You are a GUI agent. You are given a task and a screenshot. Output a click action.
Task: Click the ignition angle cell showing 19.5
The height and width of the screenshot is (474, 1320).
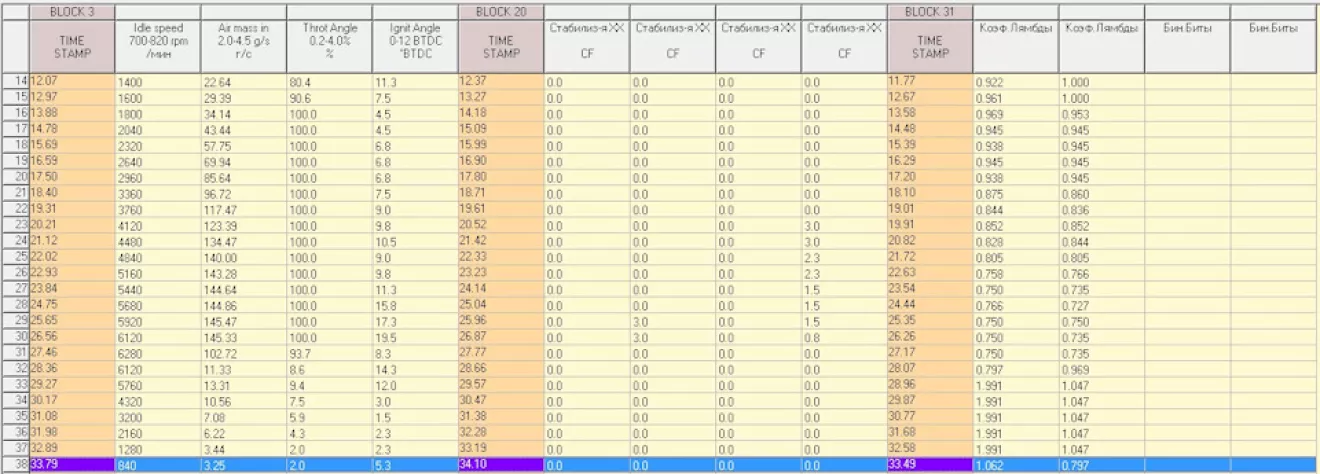click(415, 336)
